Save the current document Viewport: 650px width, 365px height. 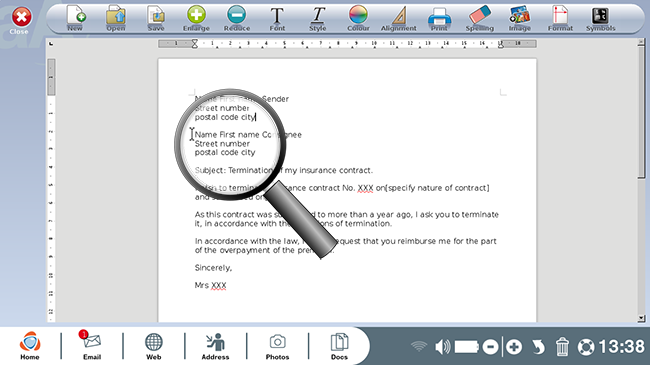156,19
